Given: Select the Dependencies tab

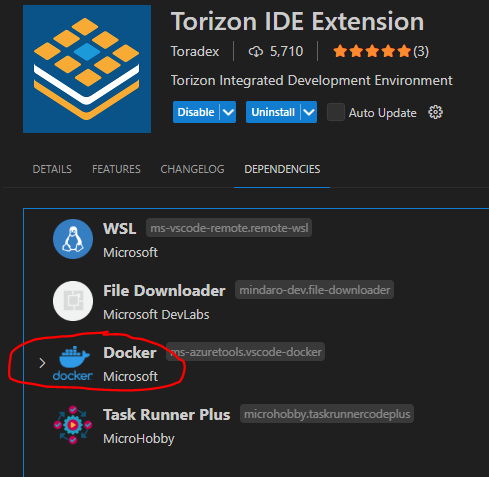Looking at the screenshot, I should point(282,169).
